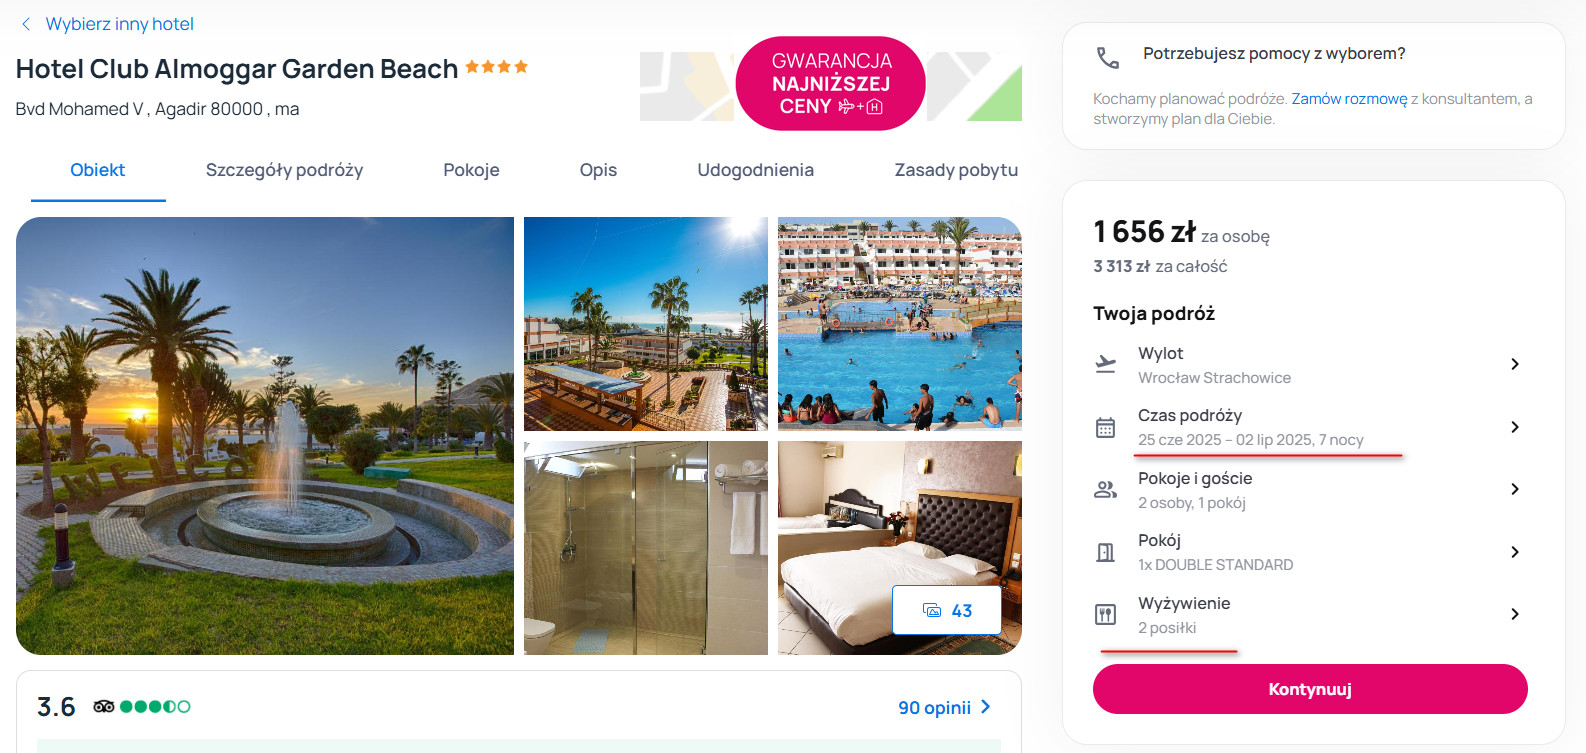Go back via Wybierz inny hotel arrow
The height and width of the screenshot is (753, 1586).
click(26, 24)
